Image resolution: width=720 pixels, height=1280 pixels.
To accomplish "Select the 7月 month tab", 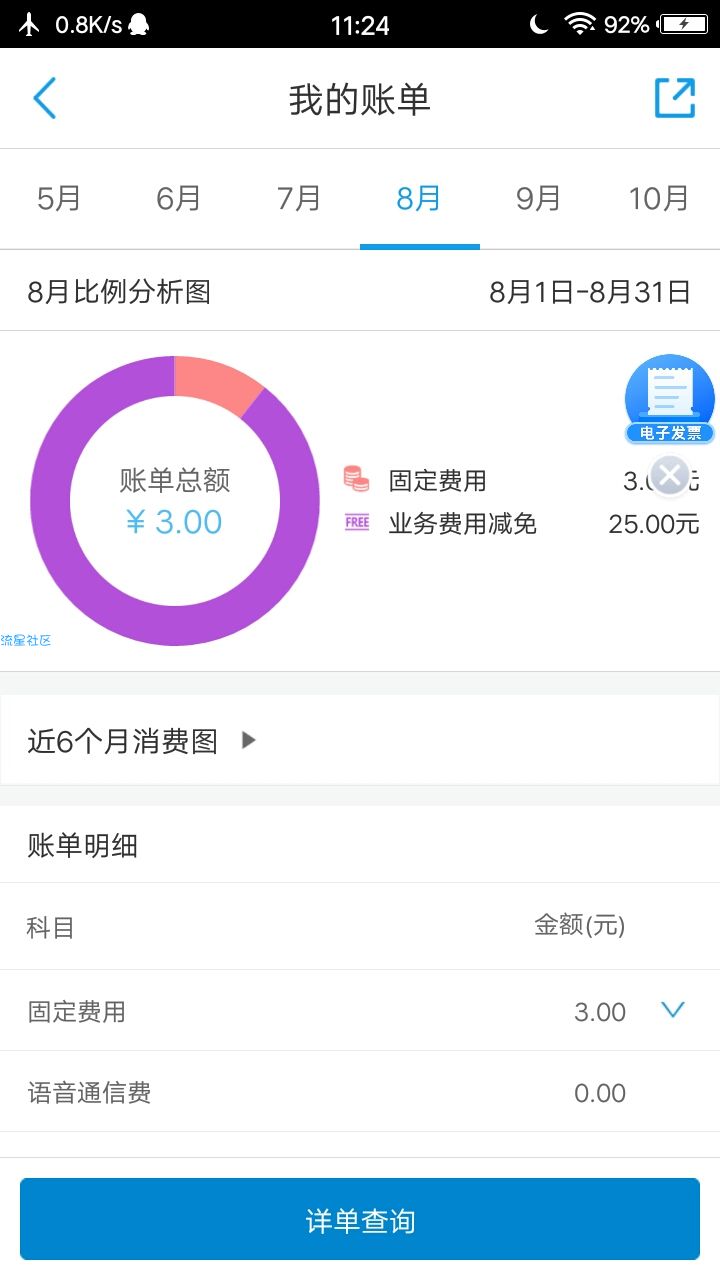I will point(299,198).
